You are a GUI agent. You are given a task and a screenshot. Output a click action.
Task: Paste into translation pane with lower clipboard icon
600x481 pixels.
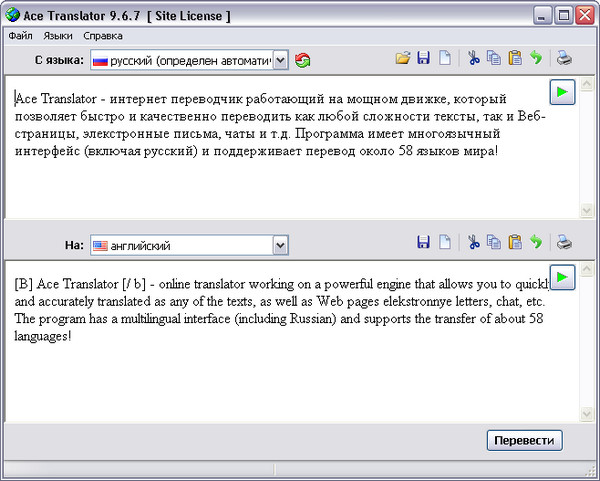[515, 242]
